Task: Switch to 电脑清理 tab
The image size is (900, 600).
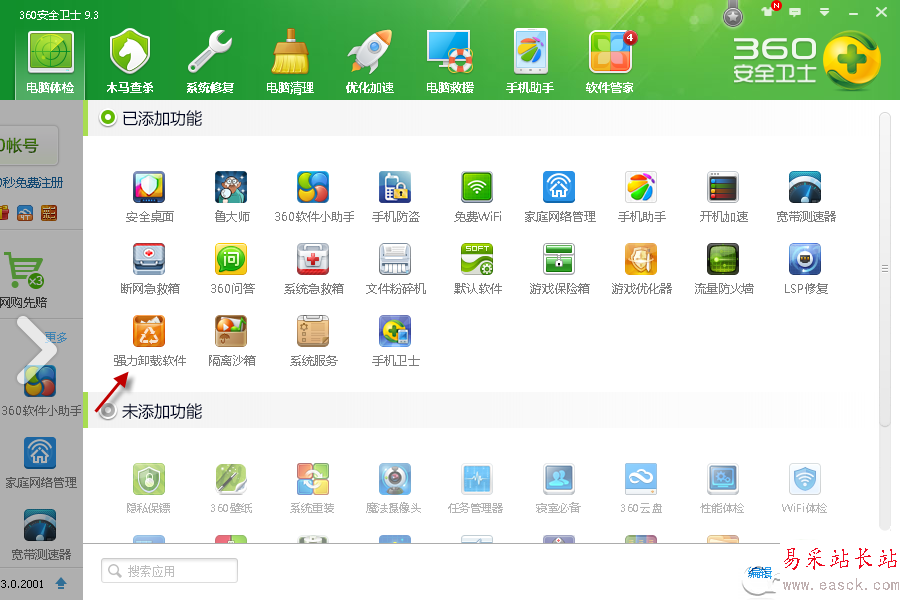Action: tap(290, 63)
